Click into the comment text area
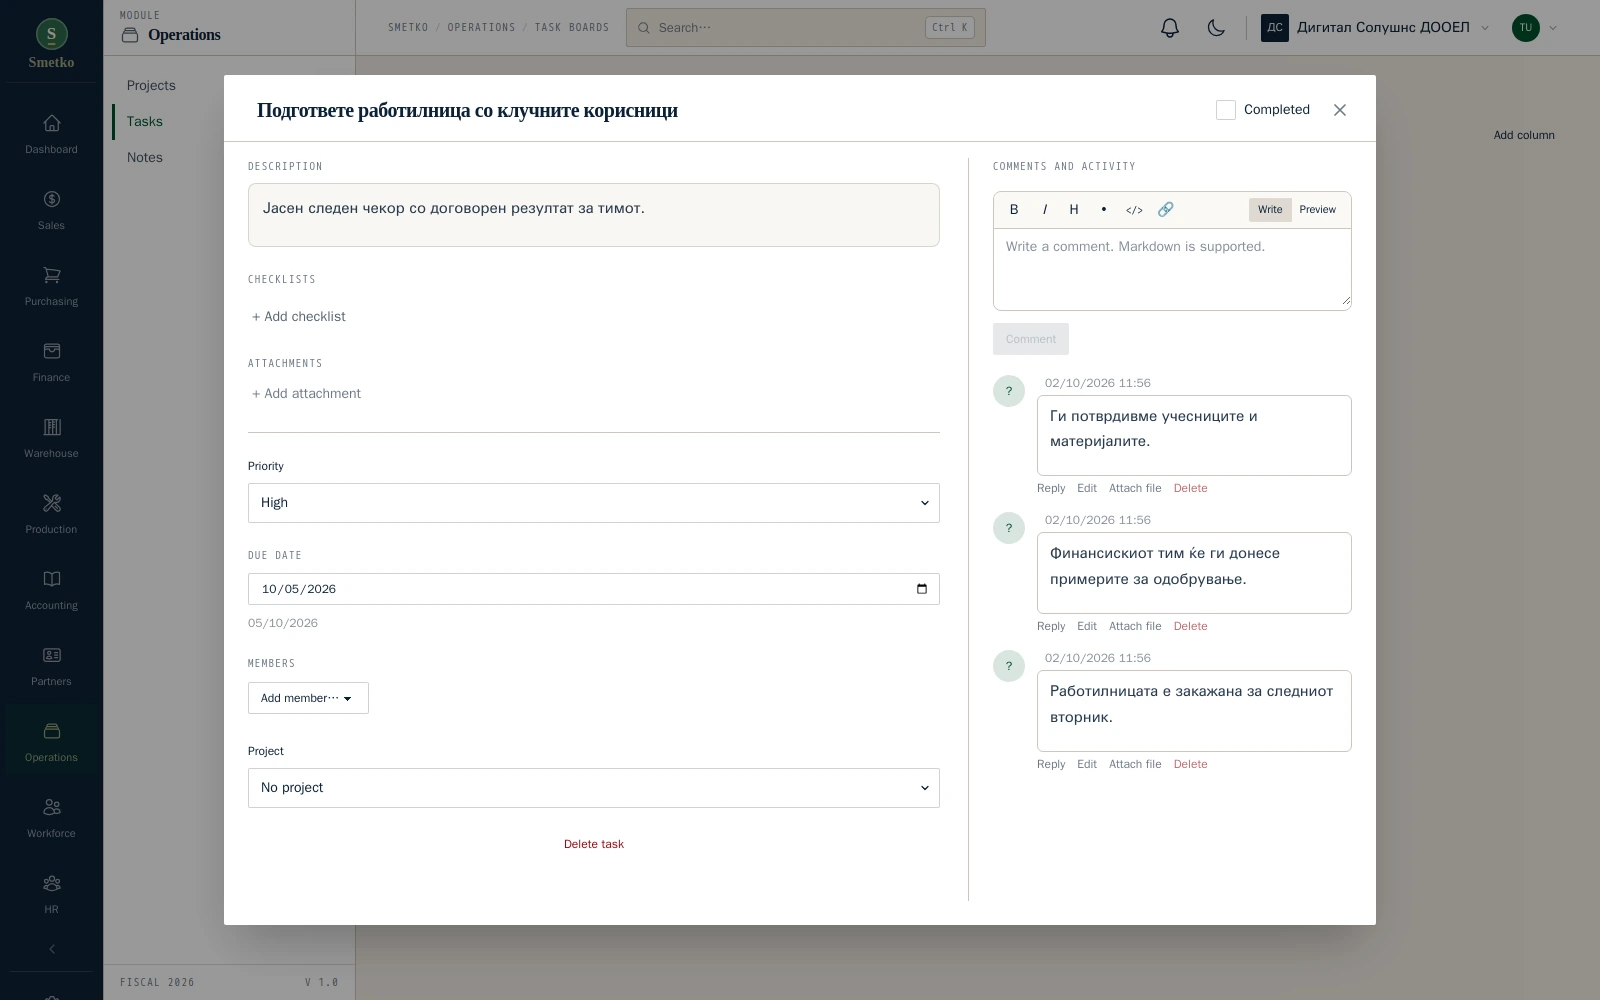 tap(1172, 269)
